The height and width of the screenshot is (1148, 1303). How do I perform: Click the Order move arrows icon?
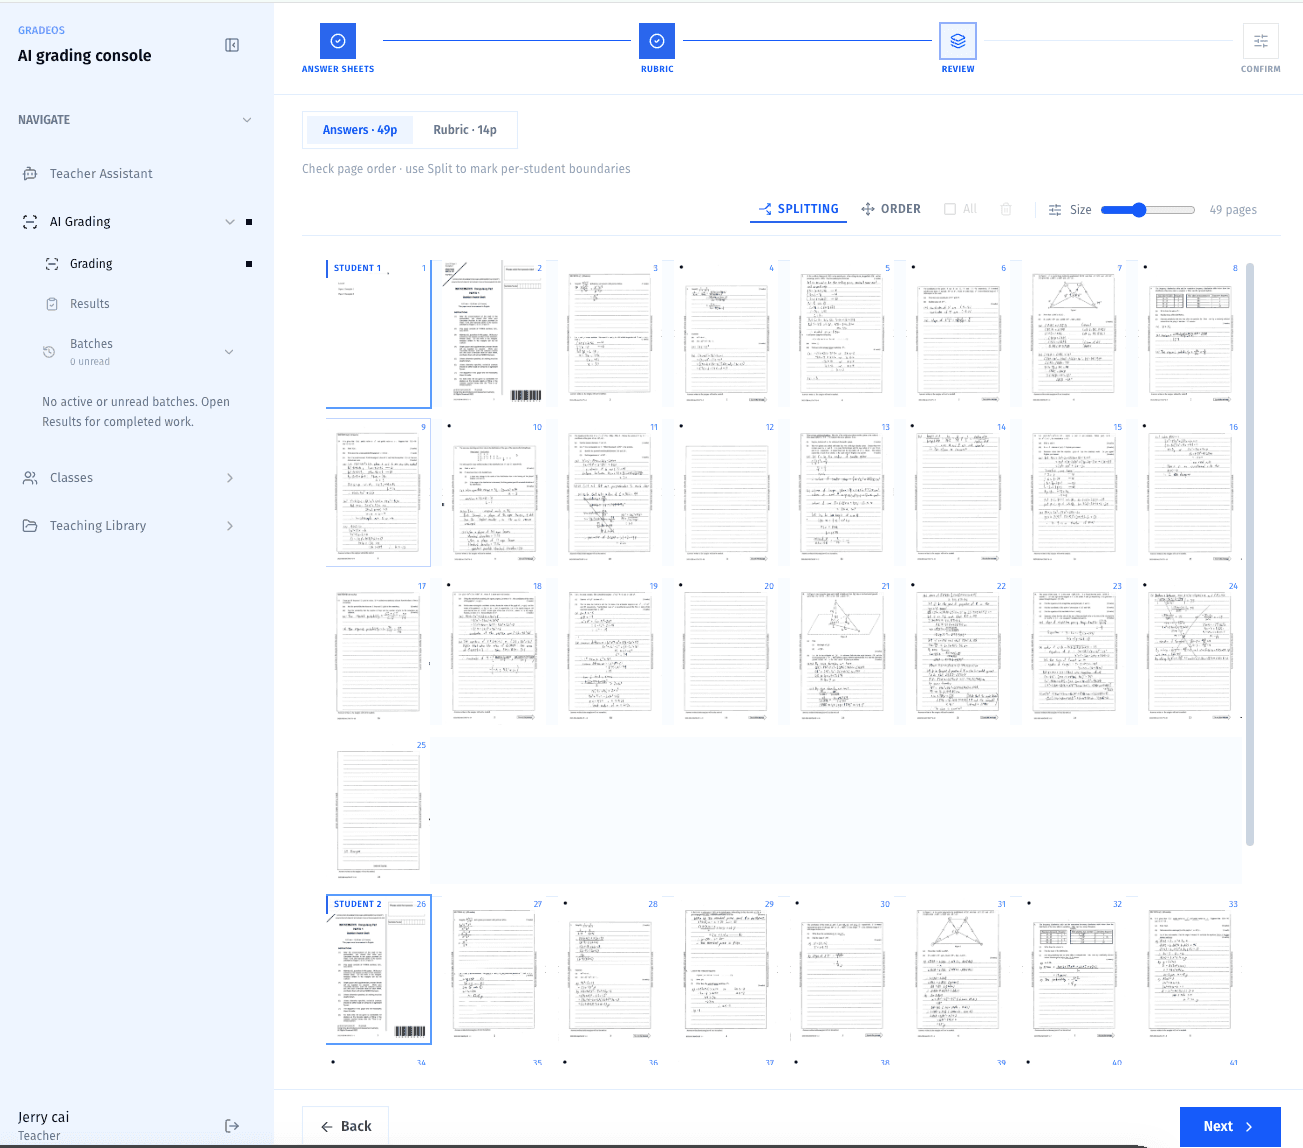point(868,209)
